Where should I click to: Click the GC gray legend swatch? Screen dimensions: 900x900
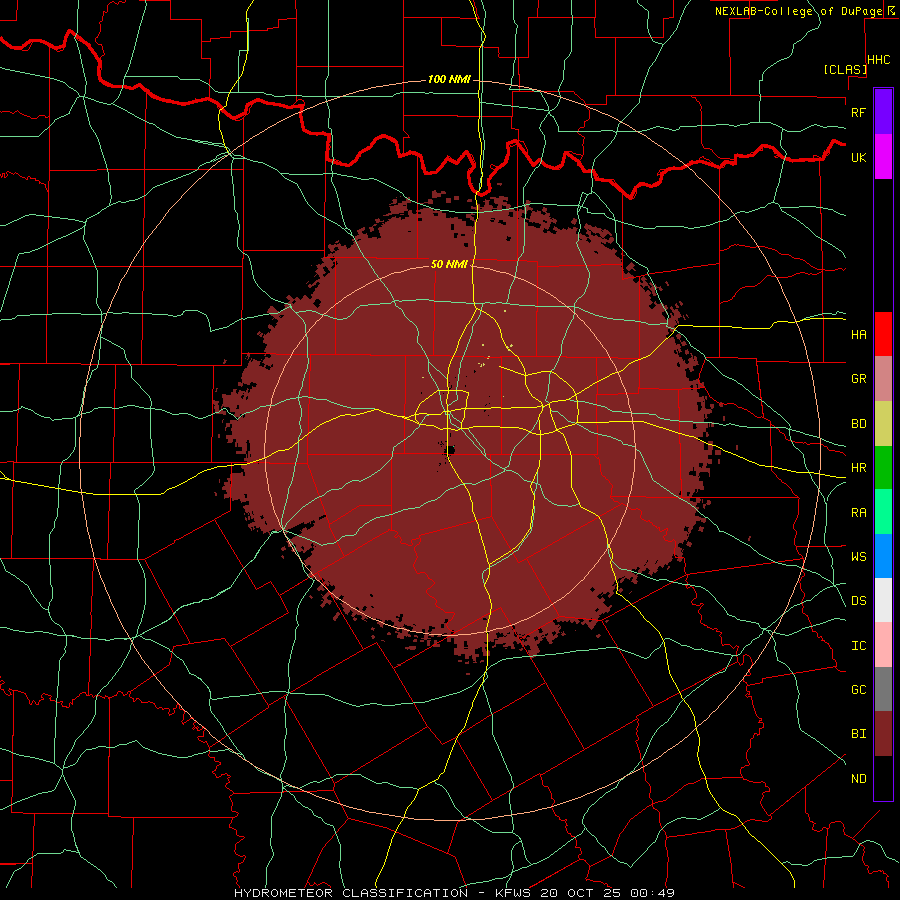point(883,689)
